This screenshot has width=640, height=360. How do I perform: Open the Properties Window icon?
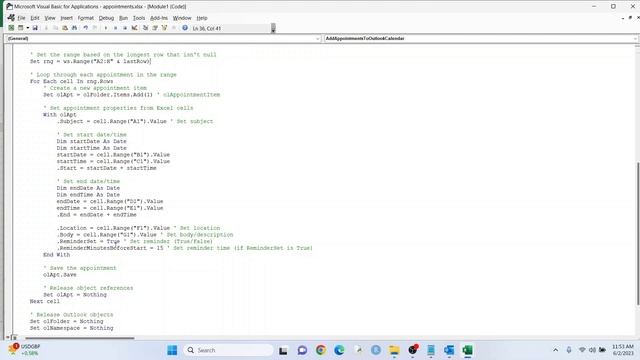coord(155,28)
